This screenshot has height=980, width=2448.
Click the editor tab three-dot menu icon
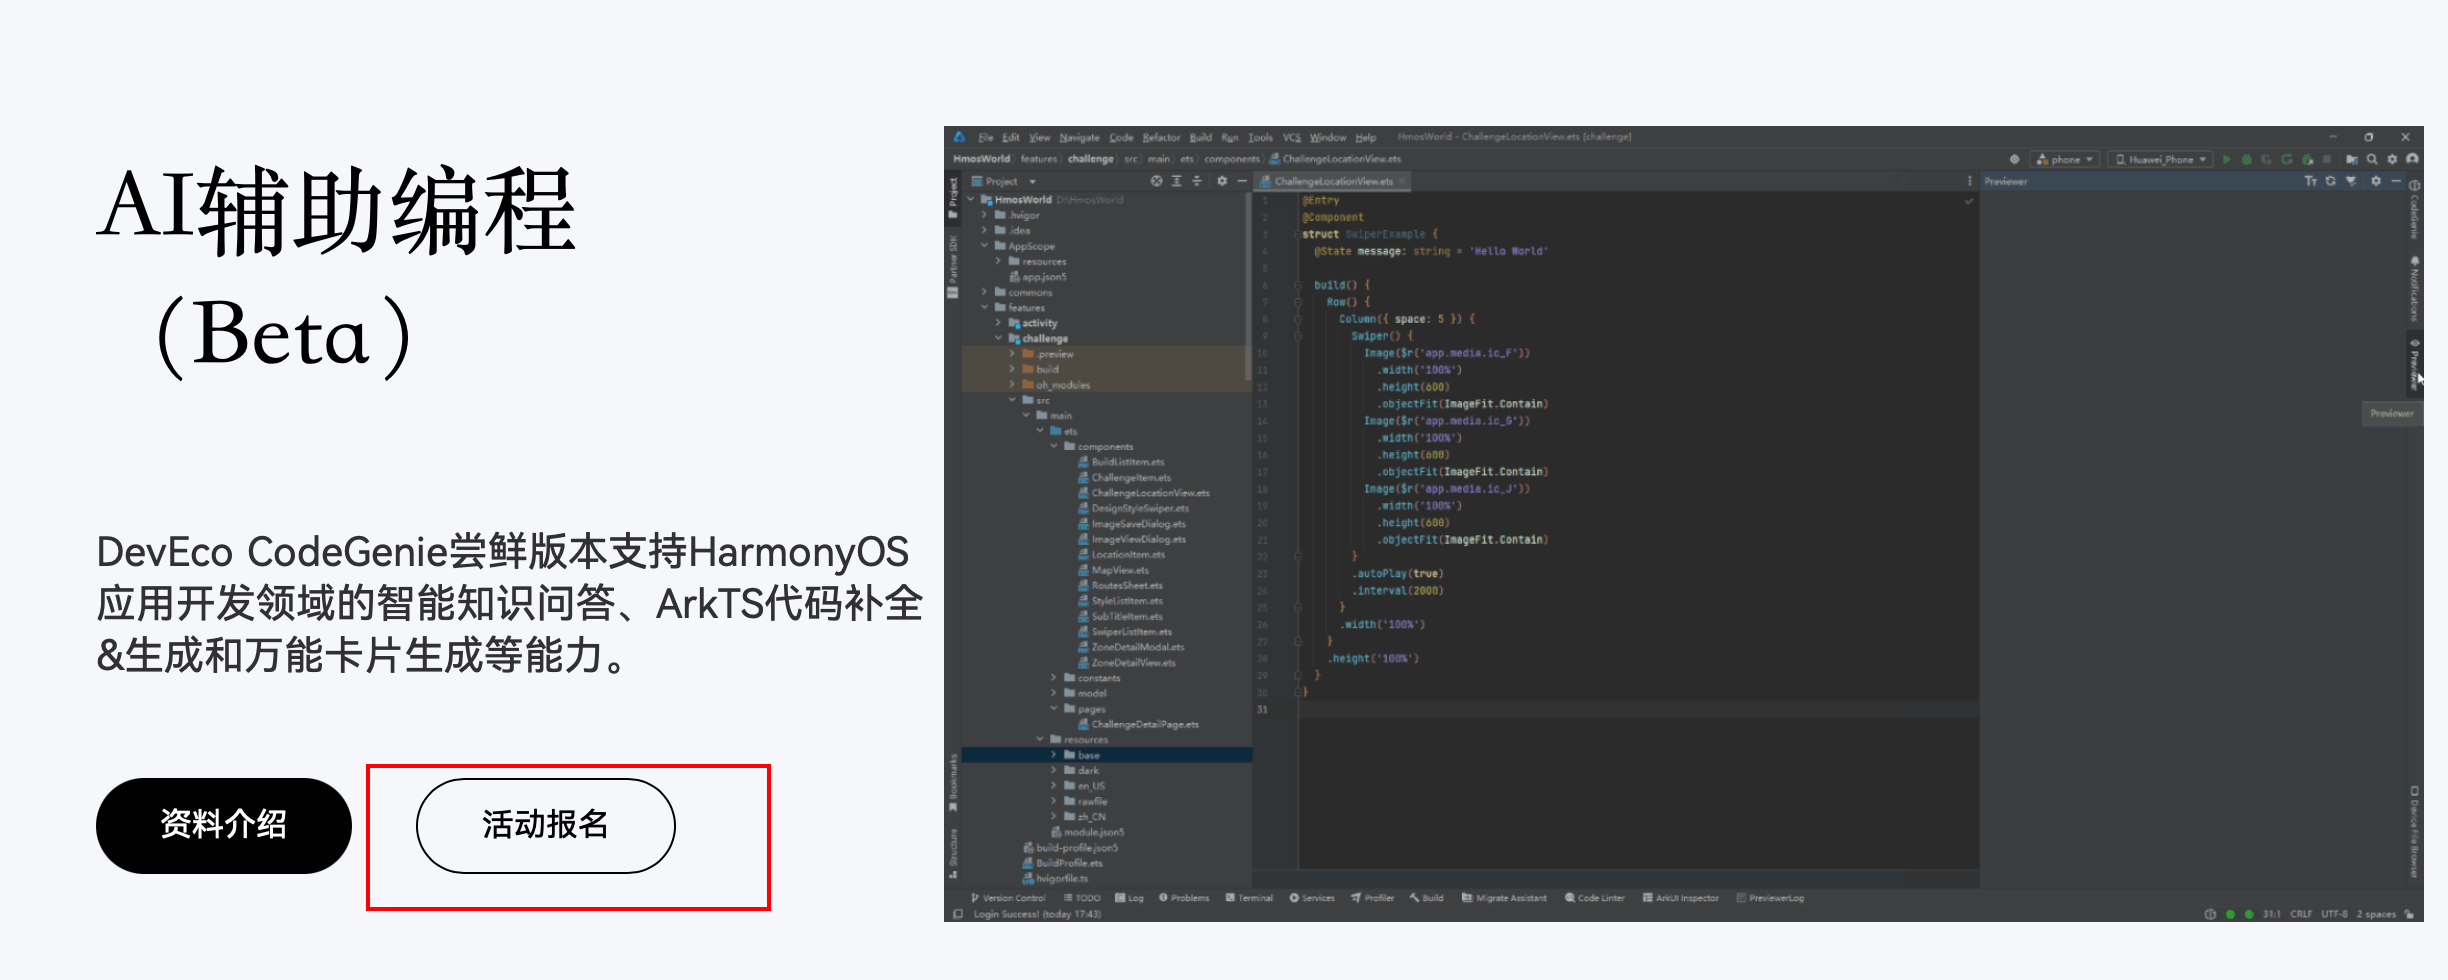1970,181
